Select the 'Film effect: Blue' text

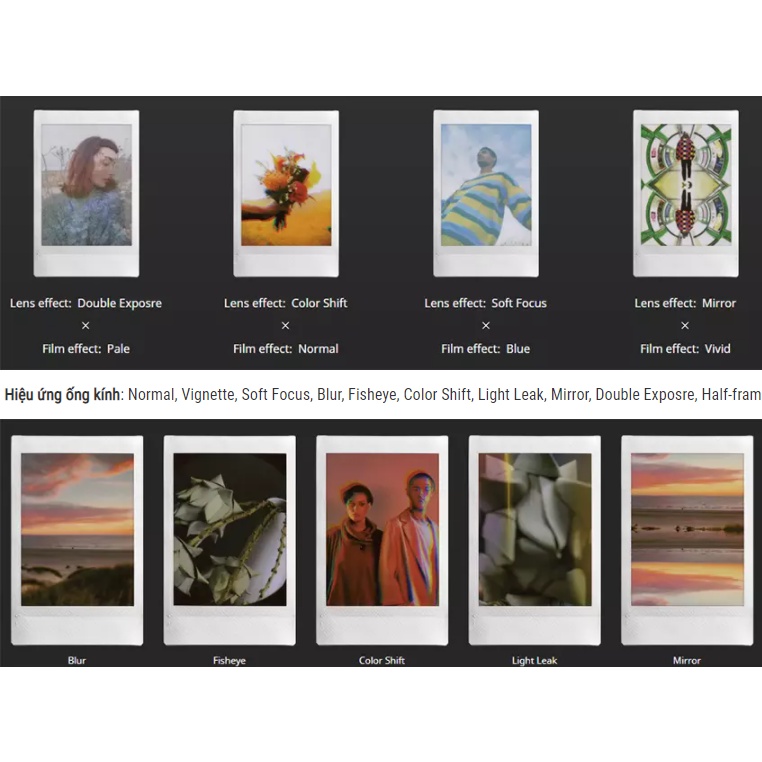[x=486, y=349]
